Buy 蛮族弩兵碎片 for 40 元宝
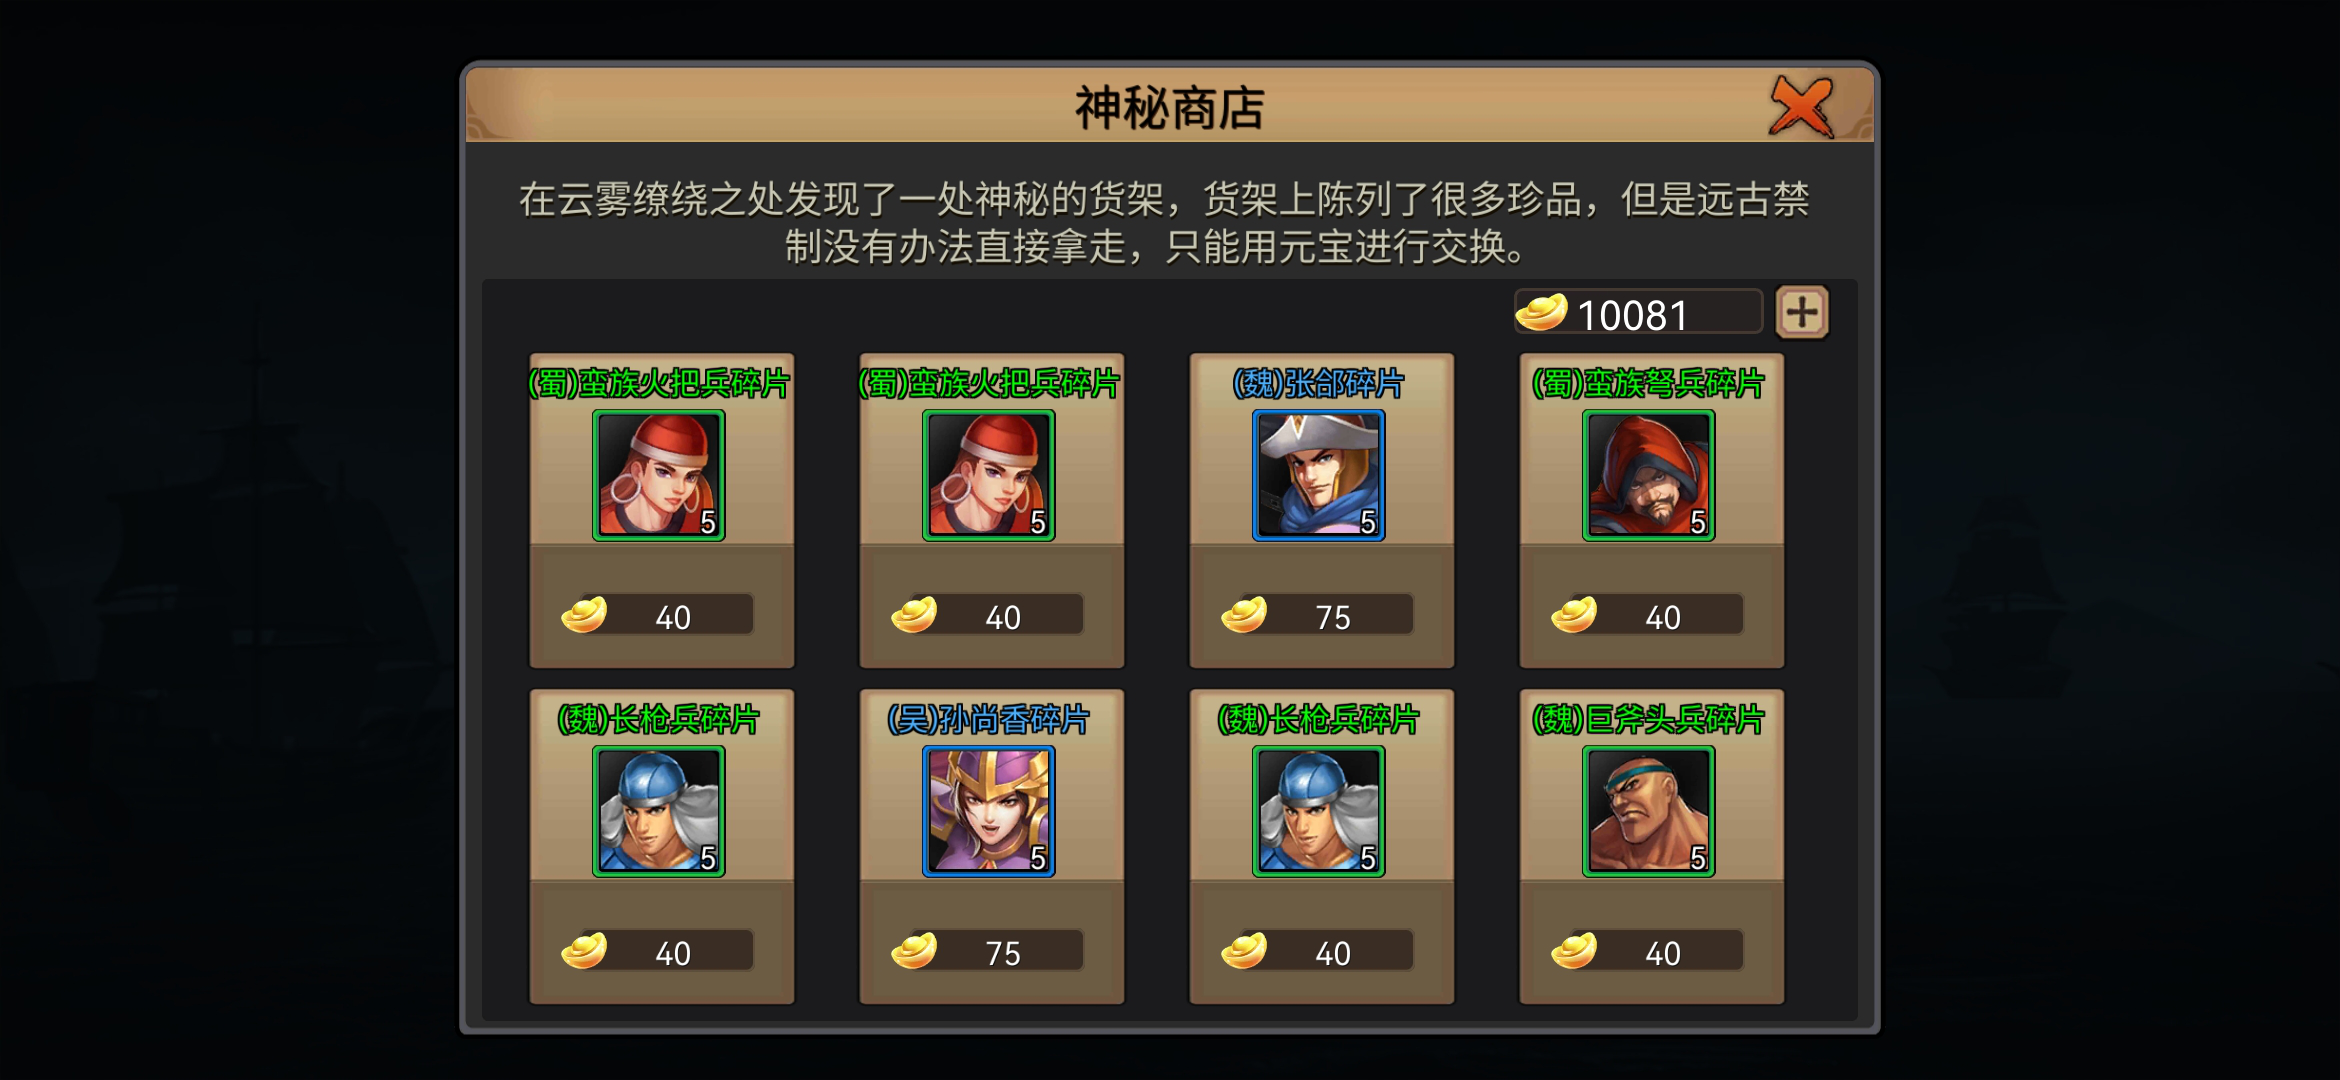 [1648, 614]
